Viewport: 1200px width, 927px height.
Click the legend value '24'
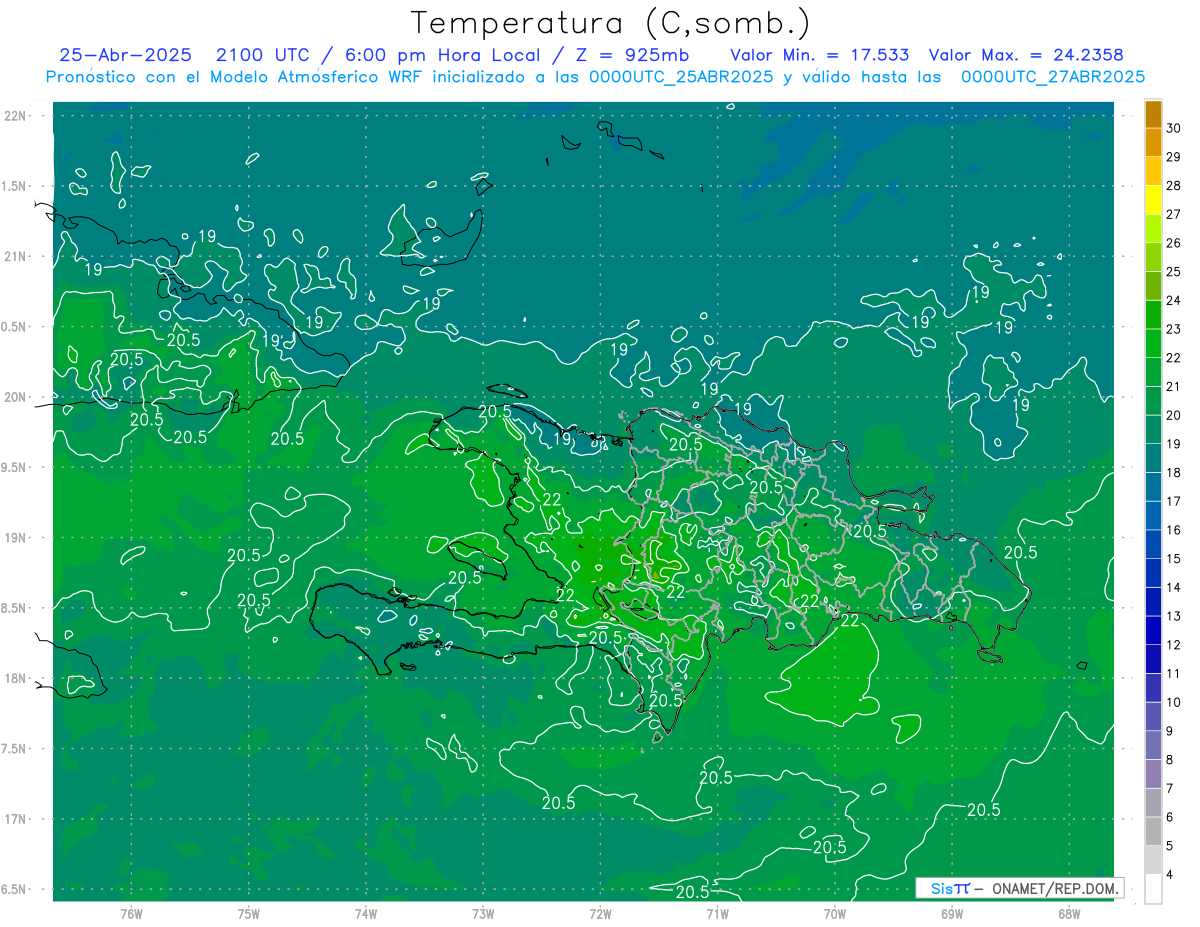pyautogui.click(x=1174, y=300)
